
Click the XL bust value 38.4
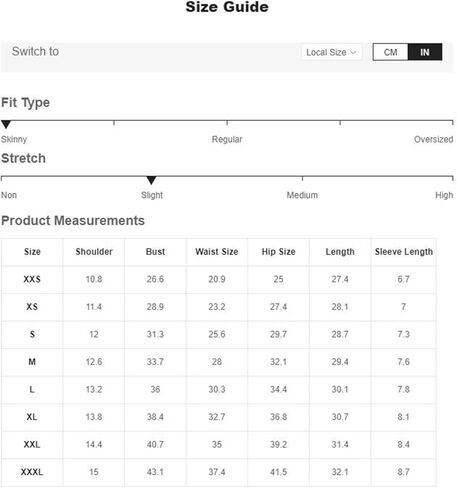(155, 417)
